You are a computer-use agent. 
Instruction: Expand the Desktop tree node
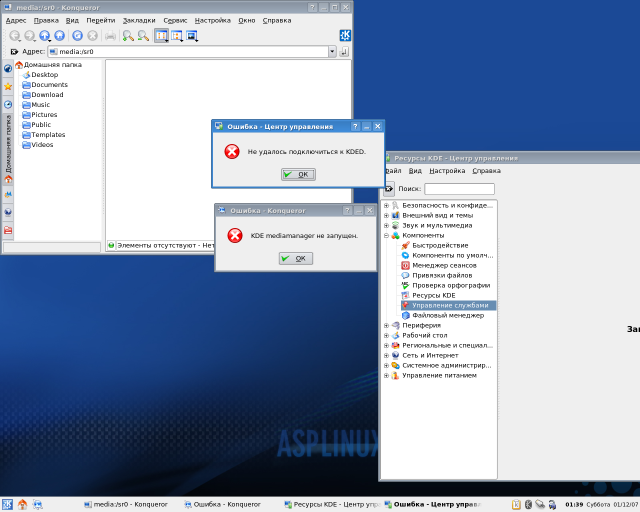386,335
